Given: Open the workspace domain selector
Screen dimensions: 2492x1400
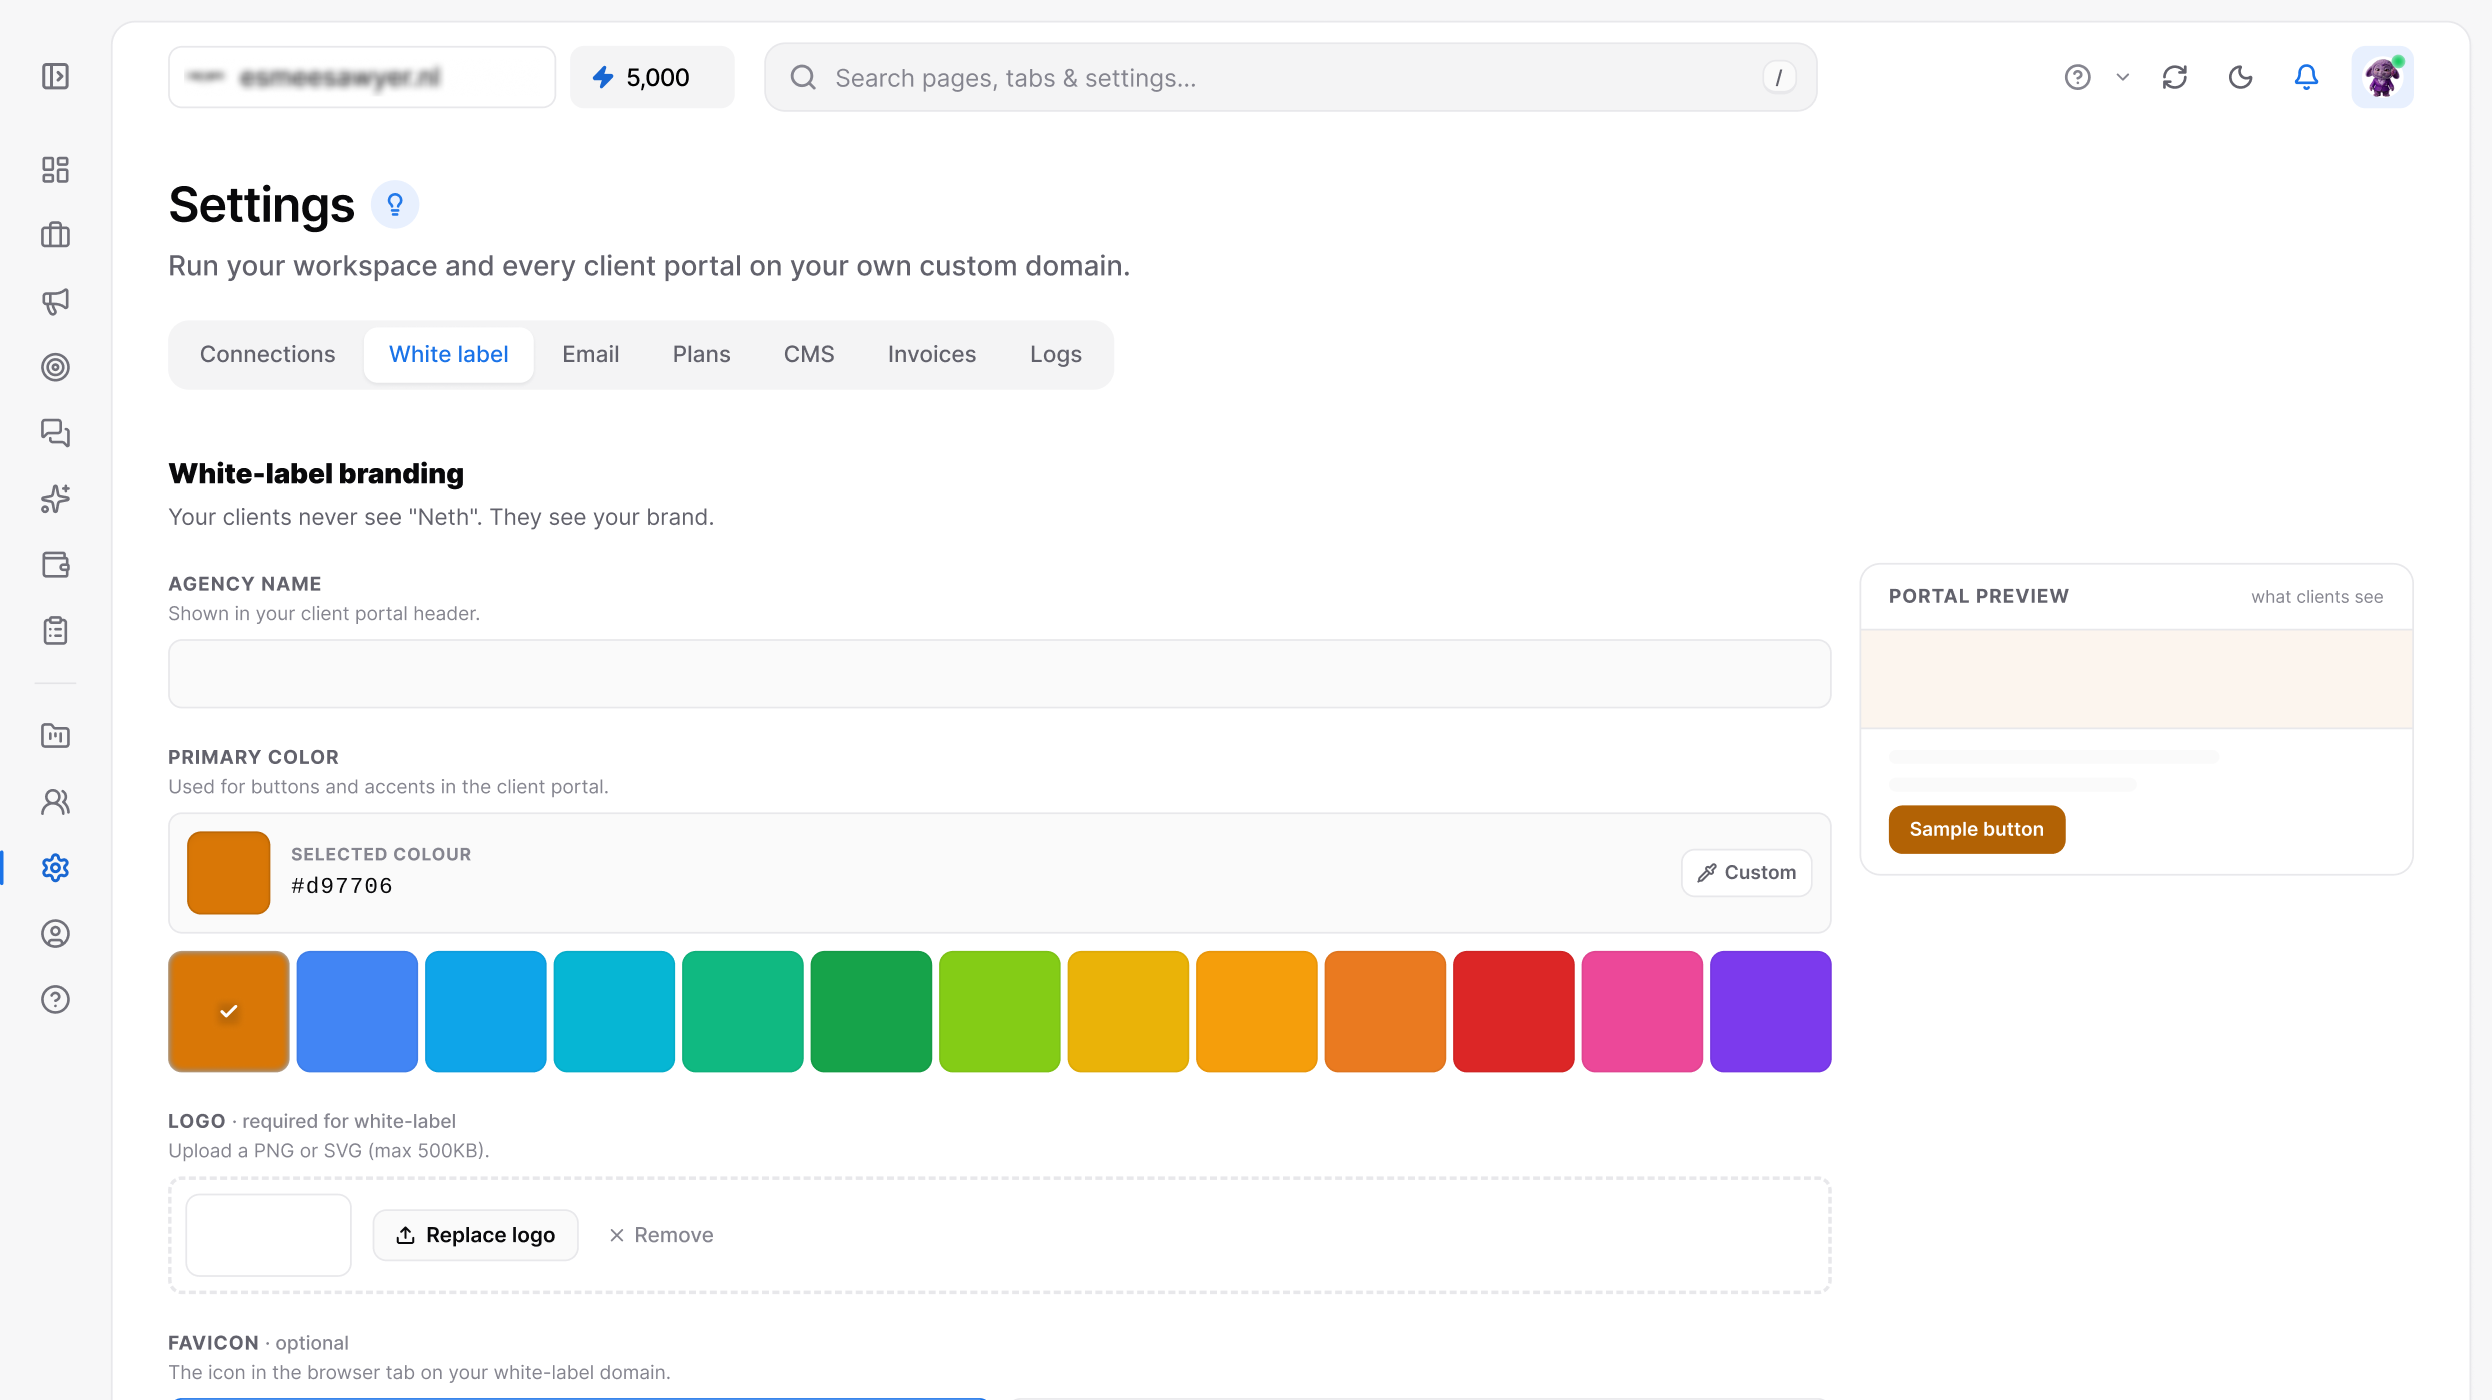Looking at the screenshot, I should pos(362,77).
